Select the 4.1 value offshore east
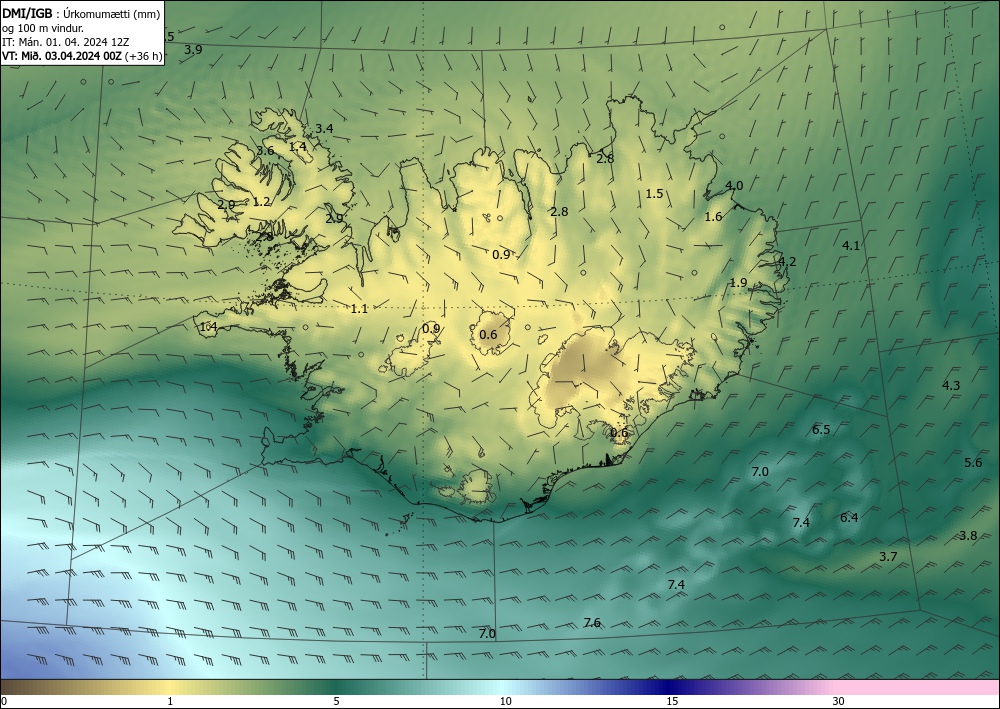1000x709 pixels. pyautogui.click(x=851, y=245)
